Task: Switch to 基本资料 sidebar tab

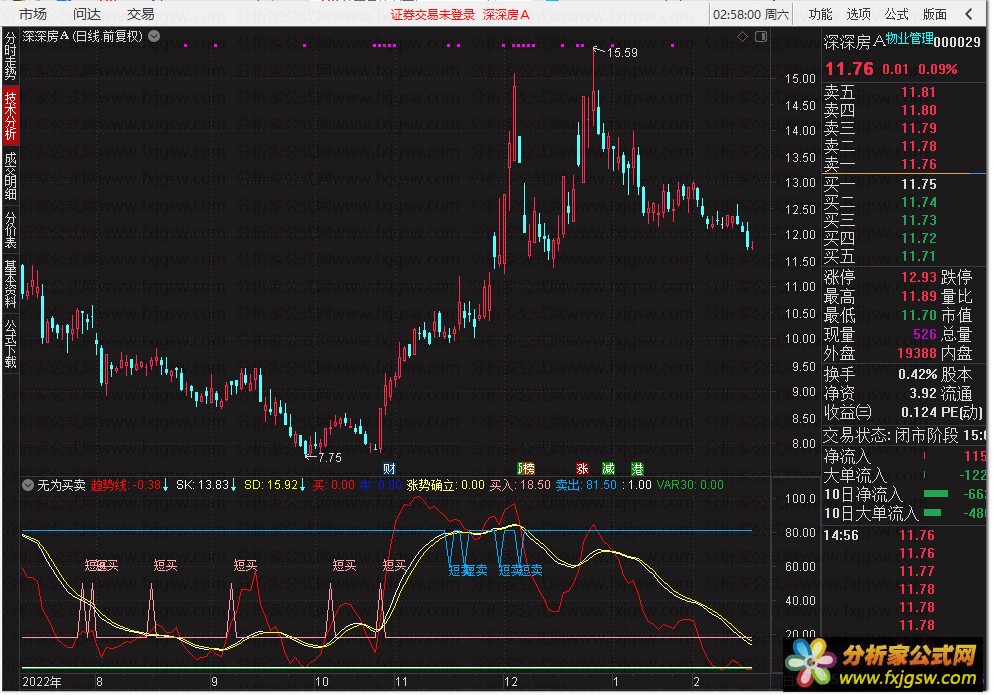Action: coord(10,283)
